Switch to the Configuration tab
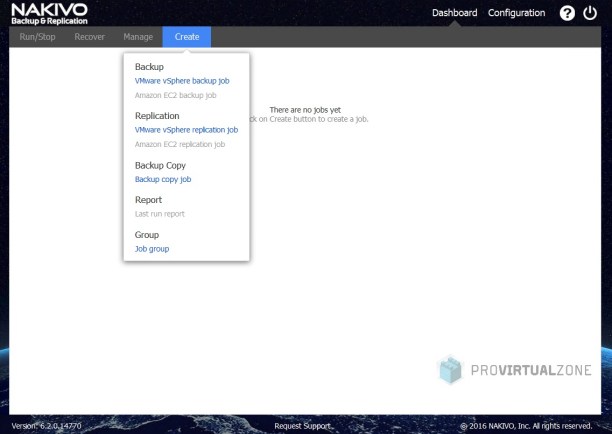The width and height of the screenshot is (612, 434). pos(516,13)
